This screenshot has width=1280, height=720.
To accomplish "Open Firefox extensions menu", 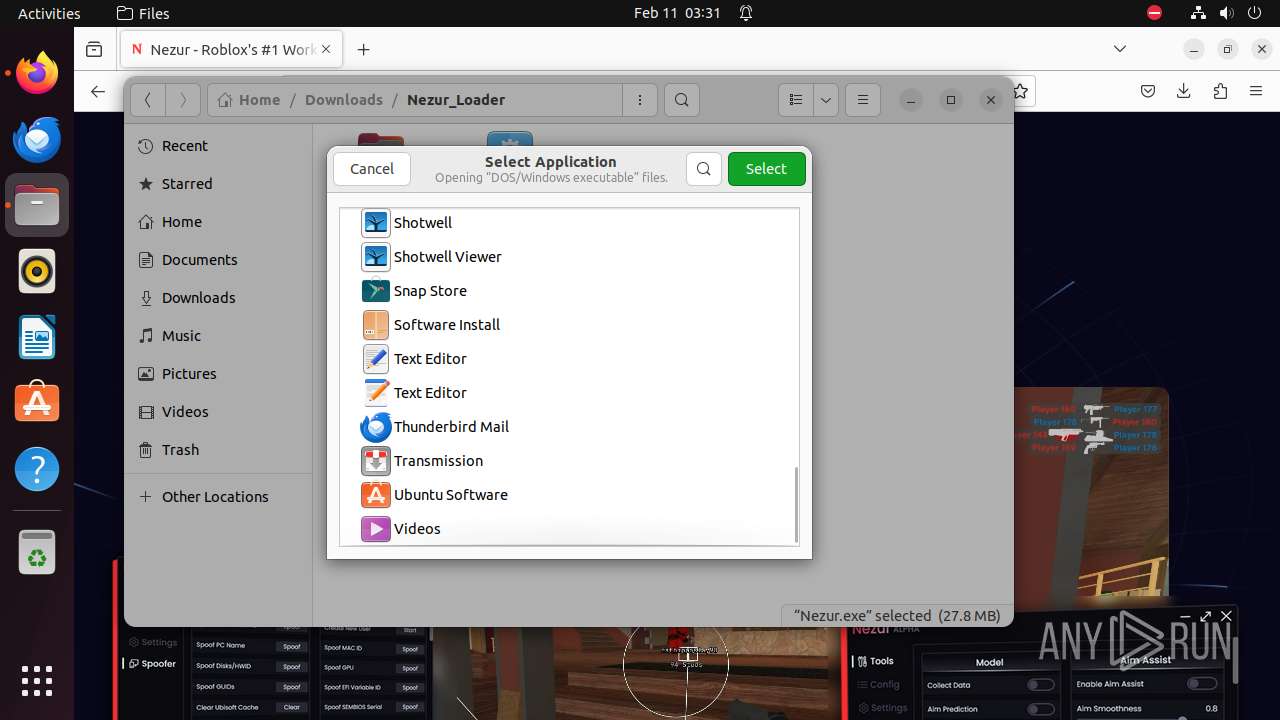I will point(1220,91).
